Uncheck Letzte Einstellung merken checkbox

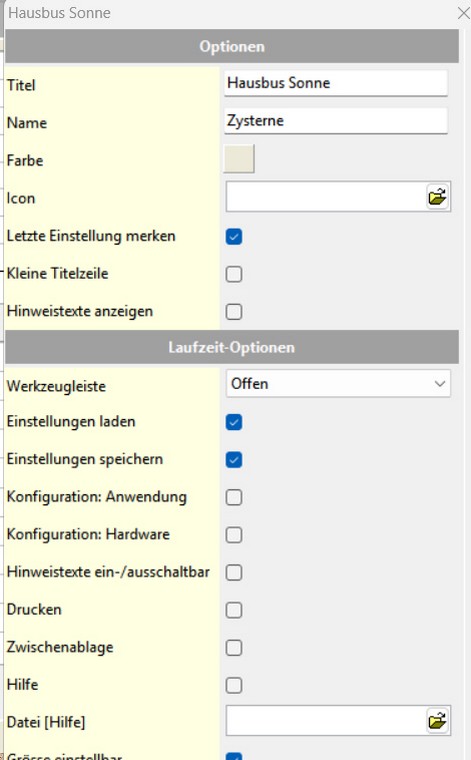pos(234,237)
